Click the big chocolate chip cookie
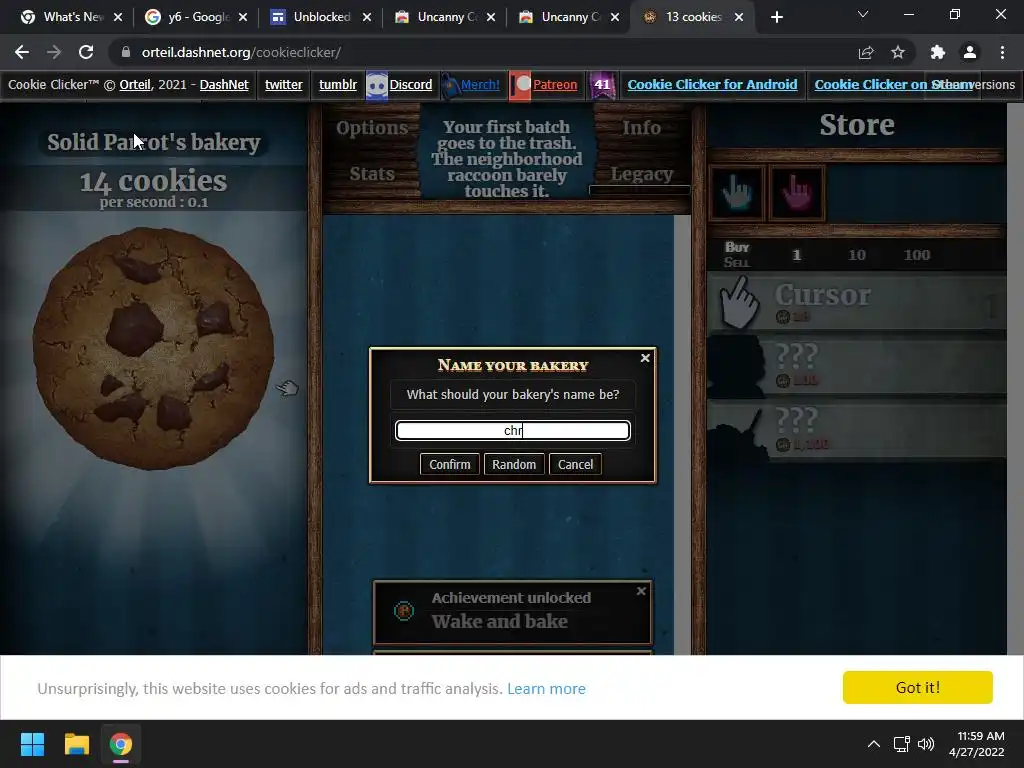1024x768 pixels. 154,348
